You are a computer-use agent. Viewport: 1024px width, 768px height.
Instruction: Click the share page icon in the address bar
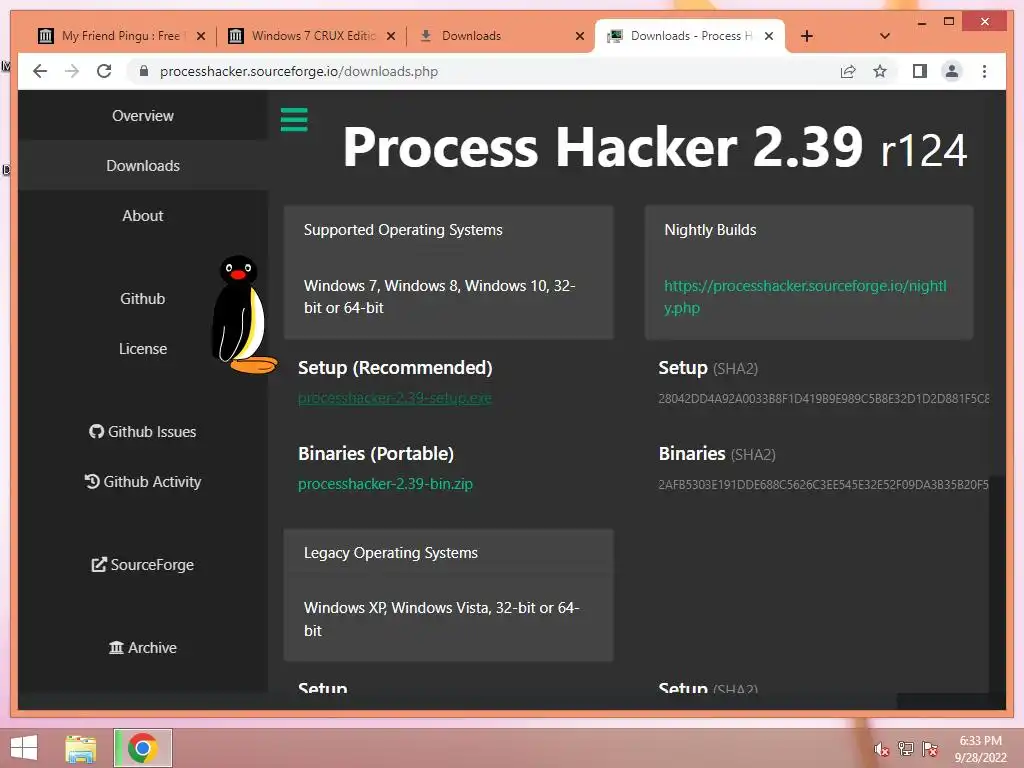pyautogui.click(x=848, y=71)
